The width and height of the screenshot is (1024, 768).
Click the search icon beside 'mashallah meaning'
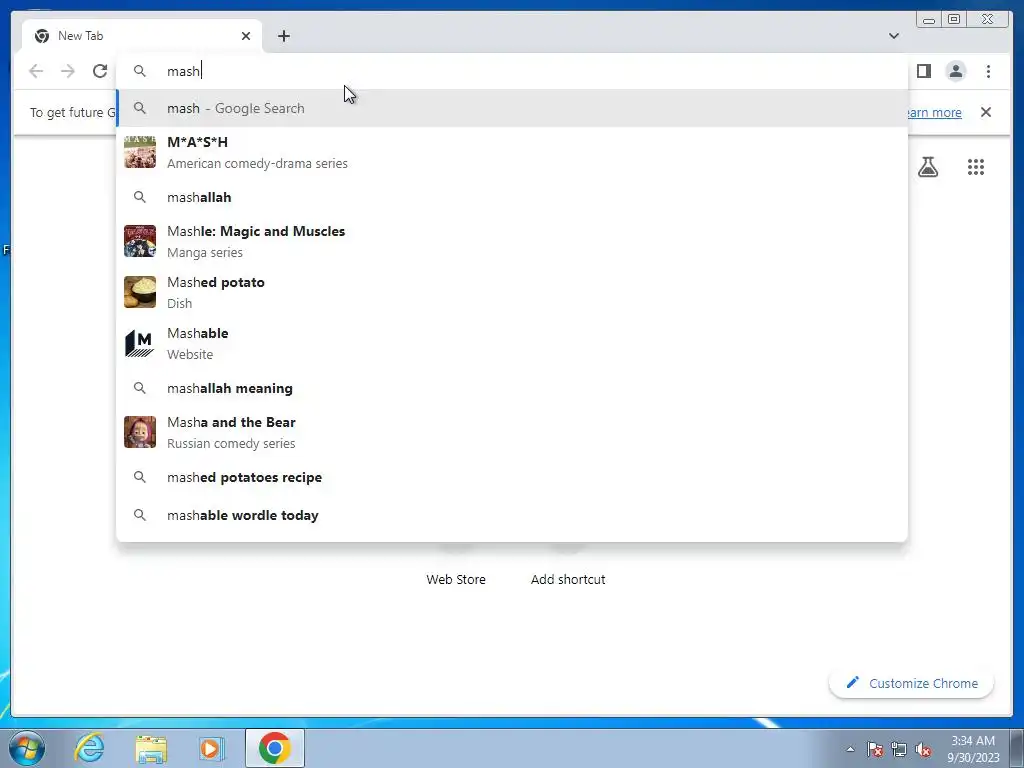point(140,388)
